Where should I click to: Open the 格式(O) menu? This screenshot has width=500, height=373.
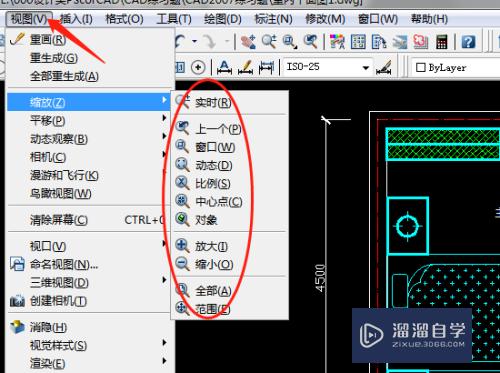click(x=124, y=19)
